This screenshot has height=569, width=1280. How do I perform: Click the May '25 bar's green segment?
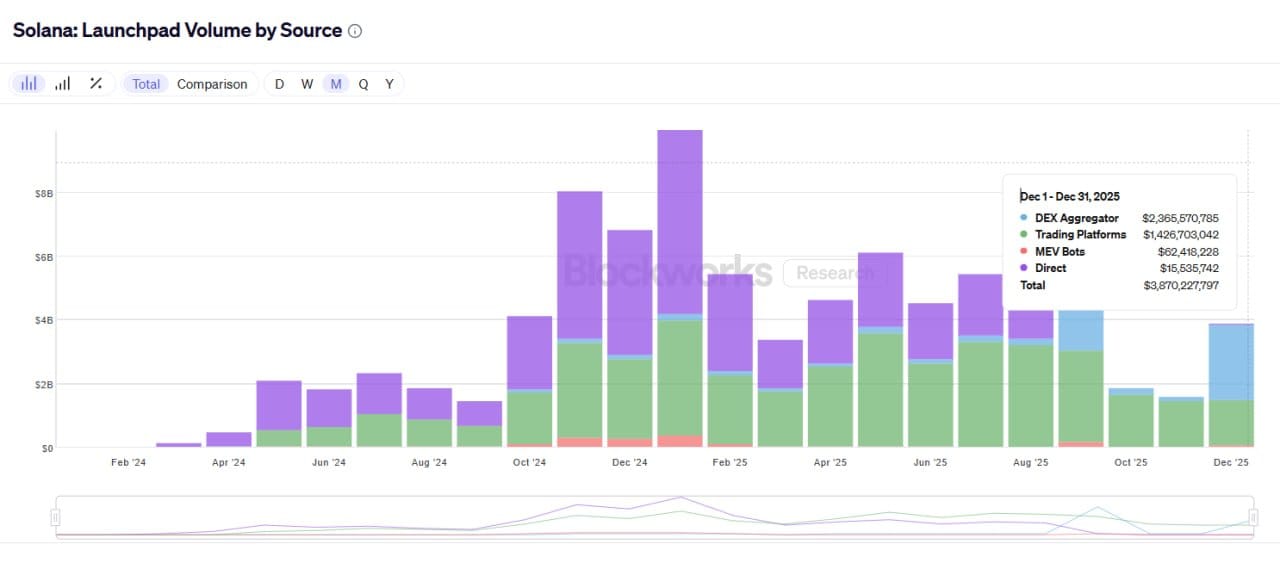tap(880, 390)
